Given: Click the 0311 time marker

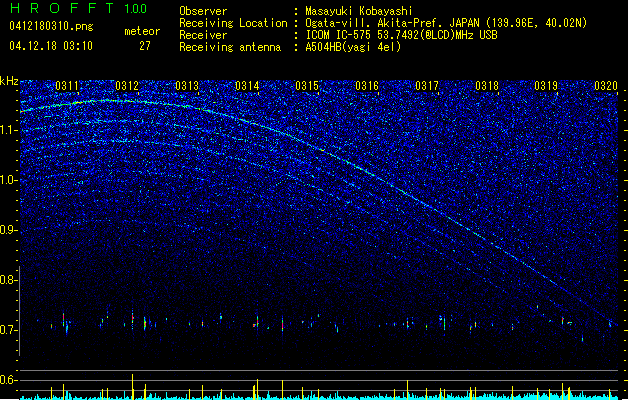Looking at the screenshot, I should click(67, 86).
